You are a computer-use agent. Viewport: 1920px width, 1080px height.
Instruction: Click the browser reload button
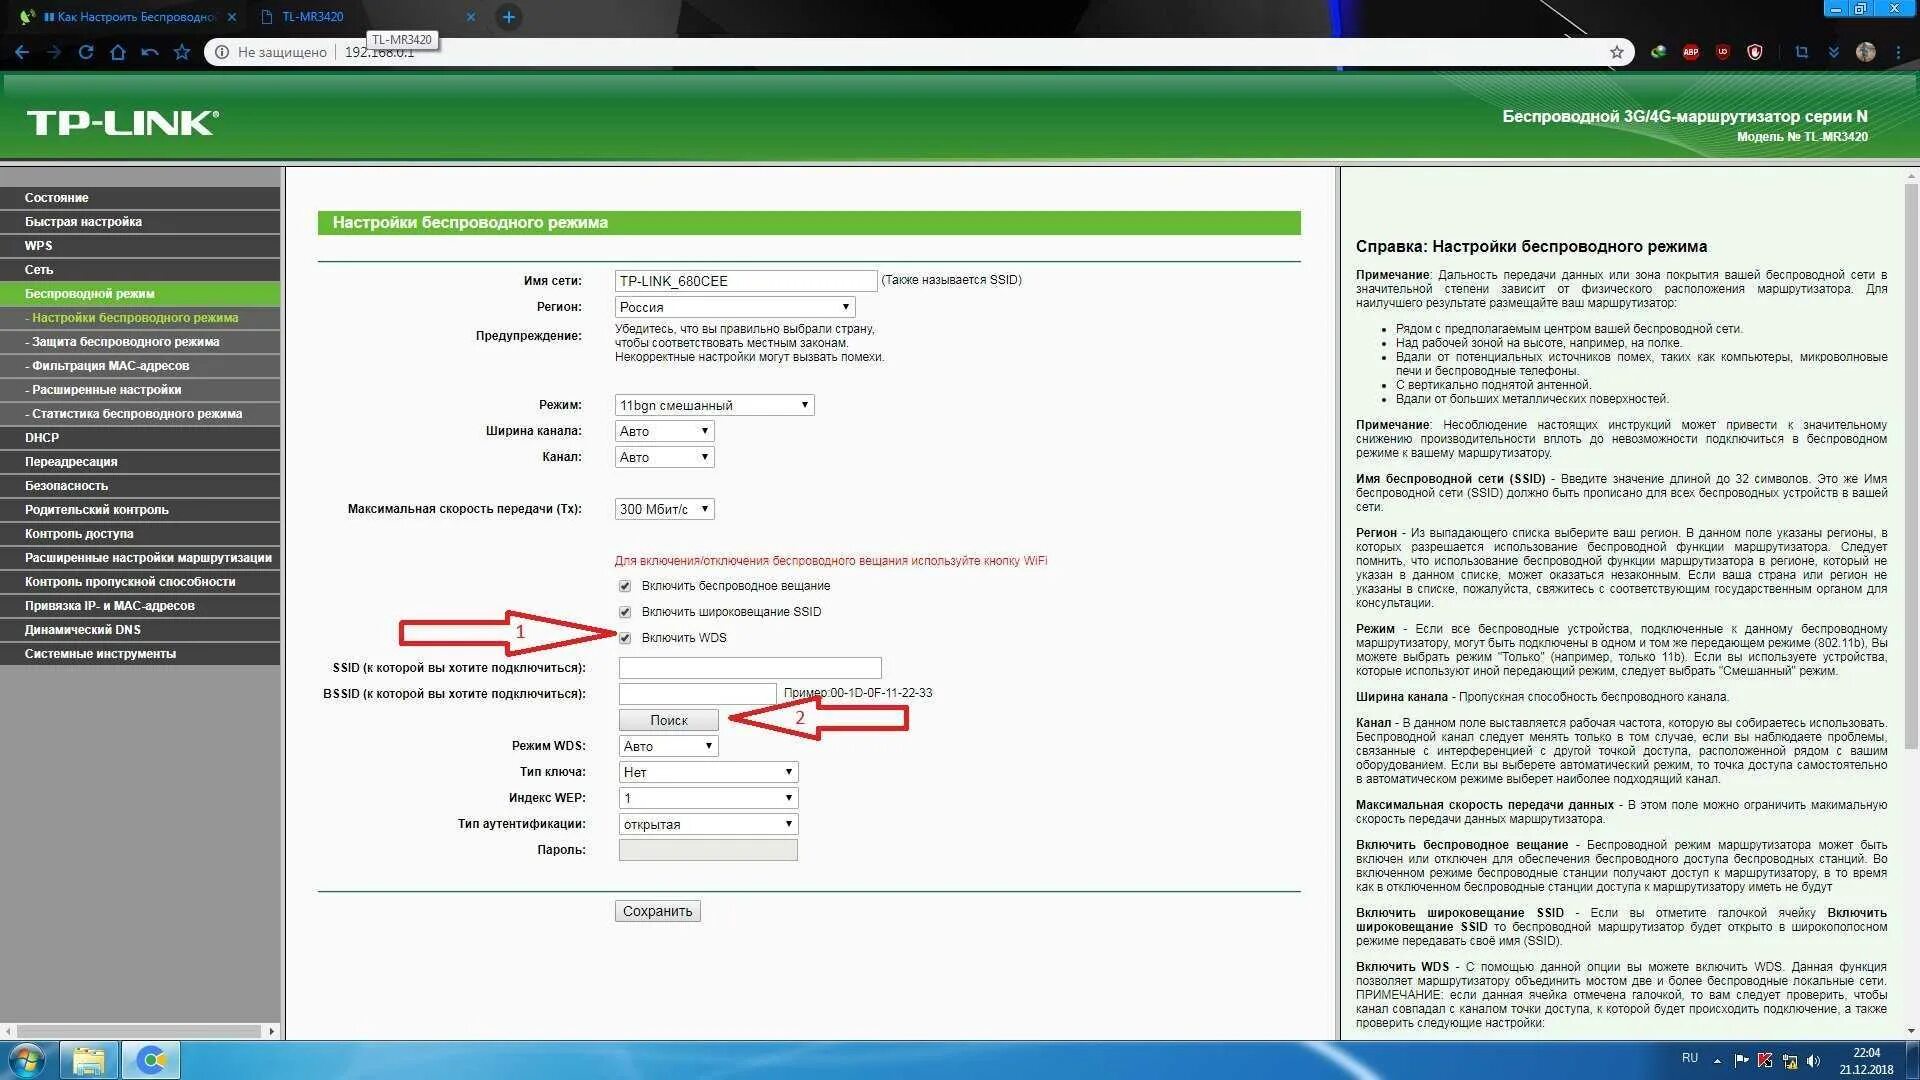pos(86,52)
